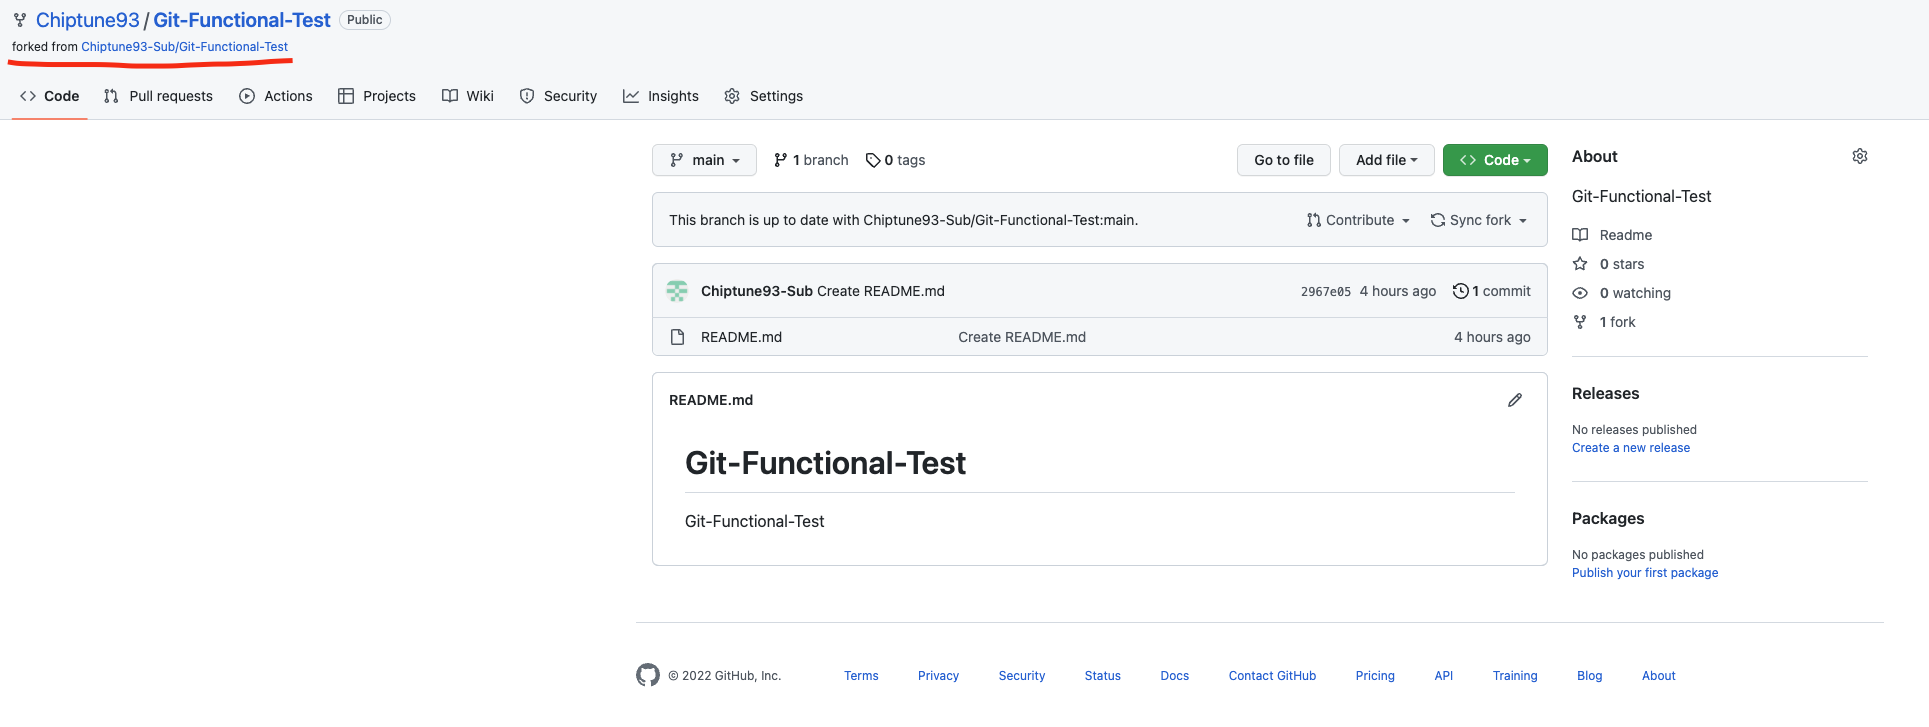Open the Pricing footer link
The image size is (1929, 727).
[x=1375, y=676]
